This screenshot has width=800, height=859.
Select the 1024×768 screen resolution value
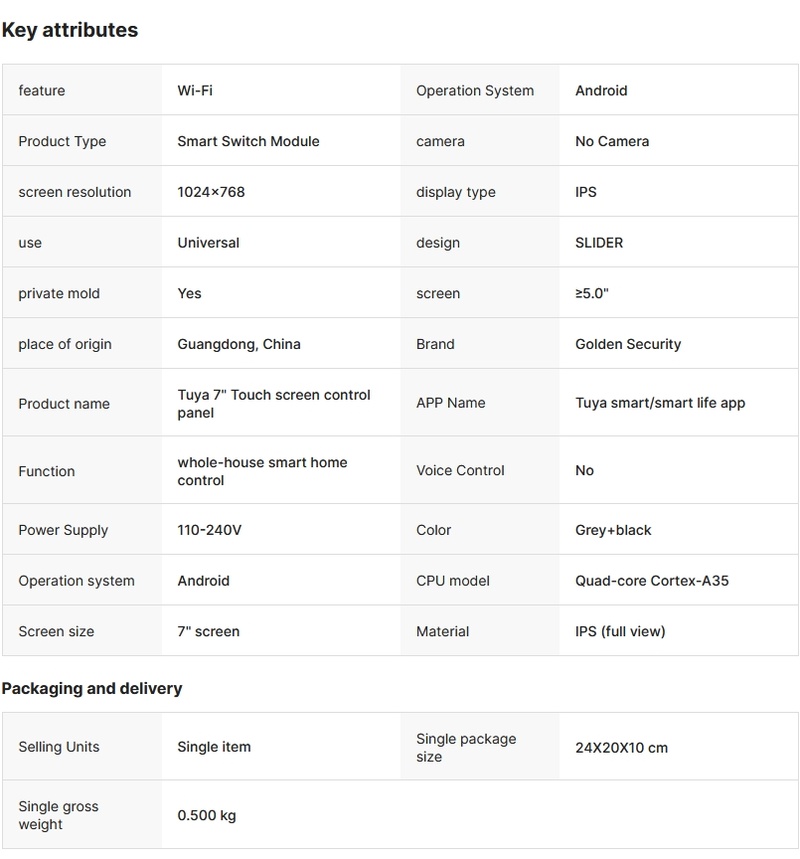(x=211, y=192)
